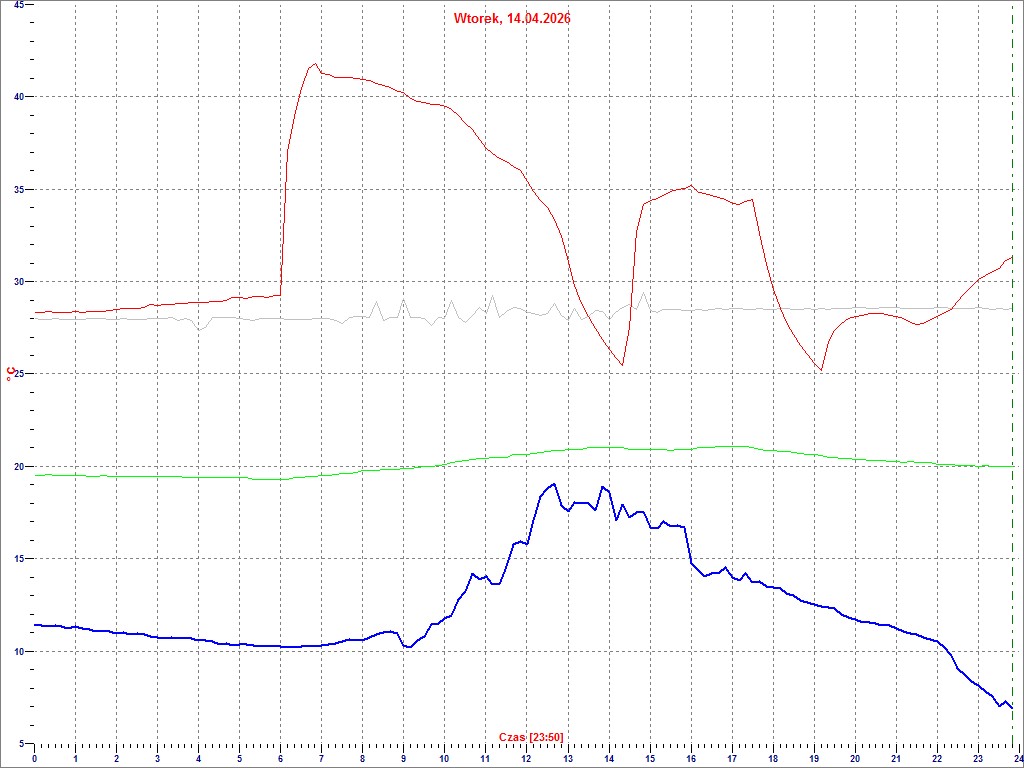Click the 10 value on temperature axis
The image size is (1024, 768).
17,652
